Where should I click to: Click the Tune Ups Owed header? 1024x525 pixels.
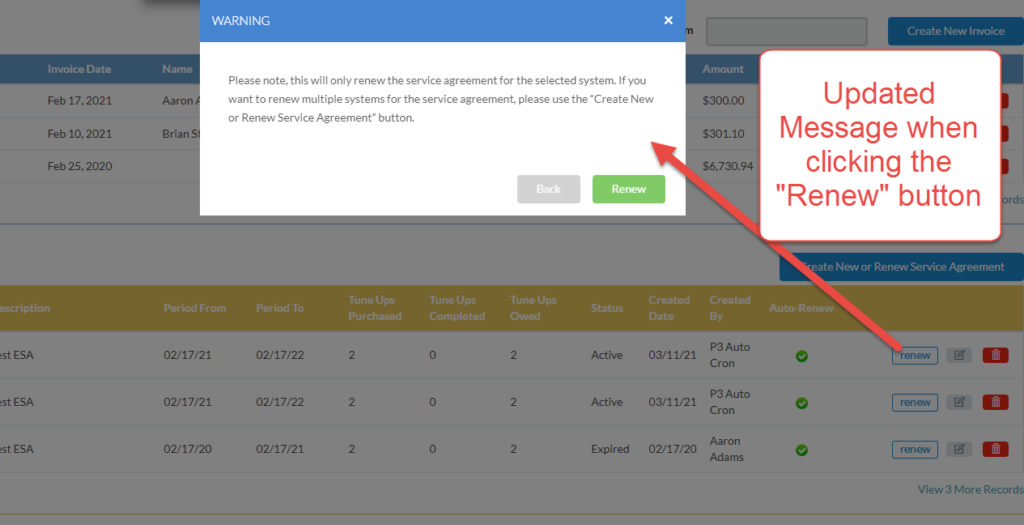[x=533, y=308]
